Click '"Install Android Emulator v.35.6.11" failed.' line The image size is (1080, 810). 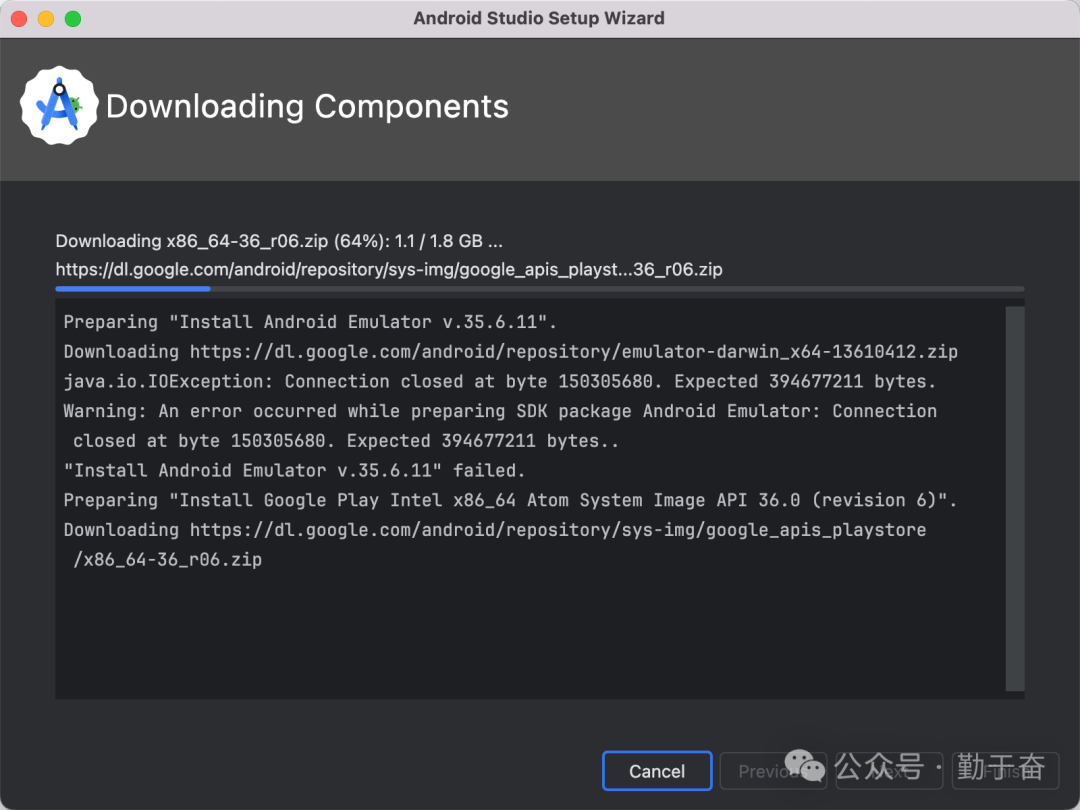(x=294, y=470)
